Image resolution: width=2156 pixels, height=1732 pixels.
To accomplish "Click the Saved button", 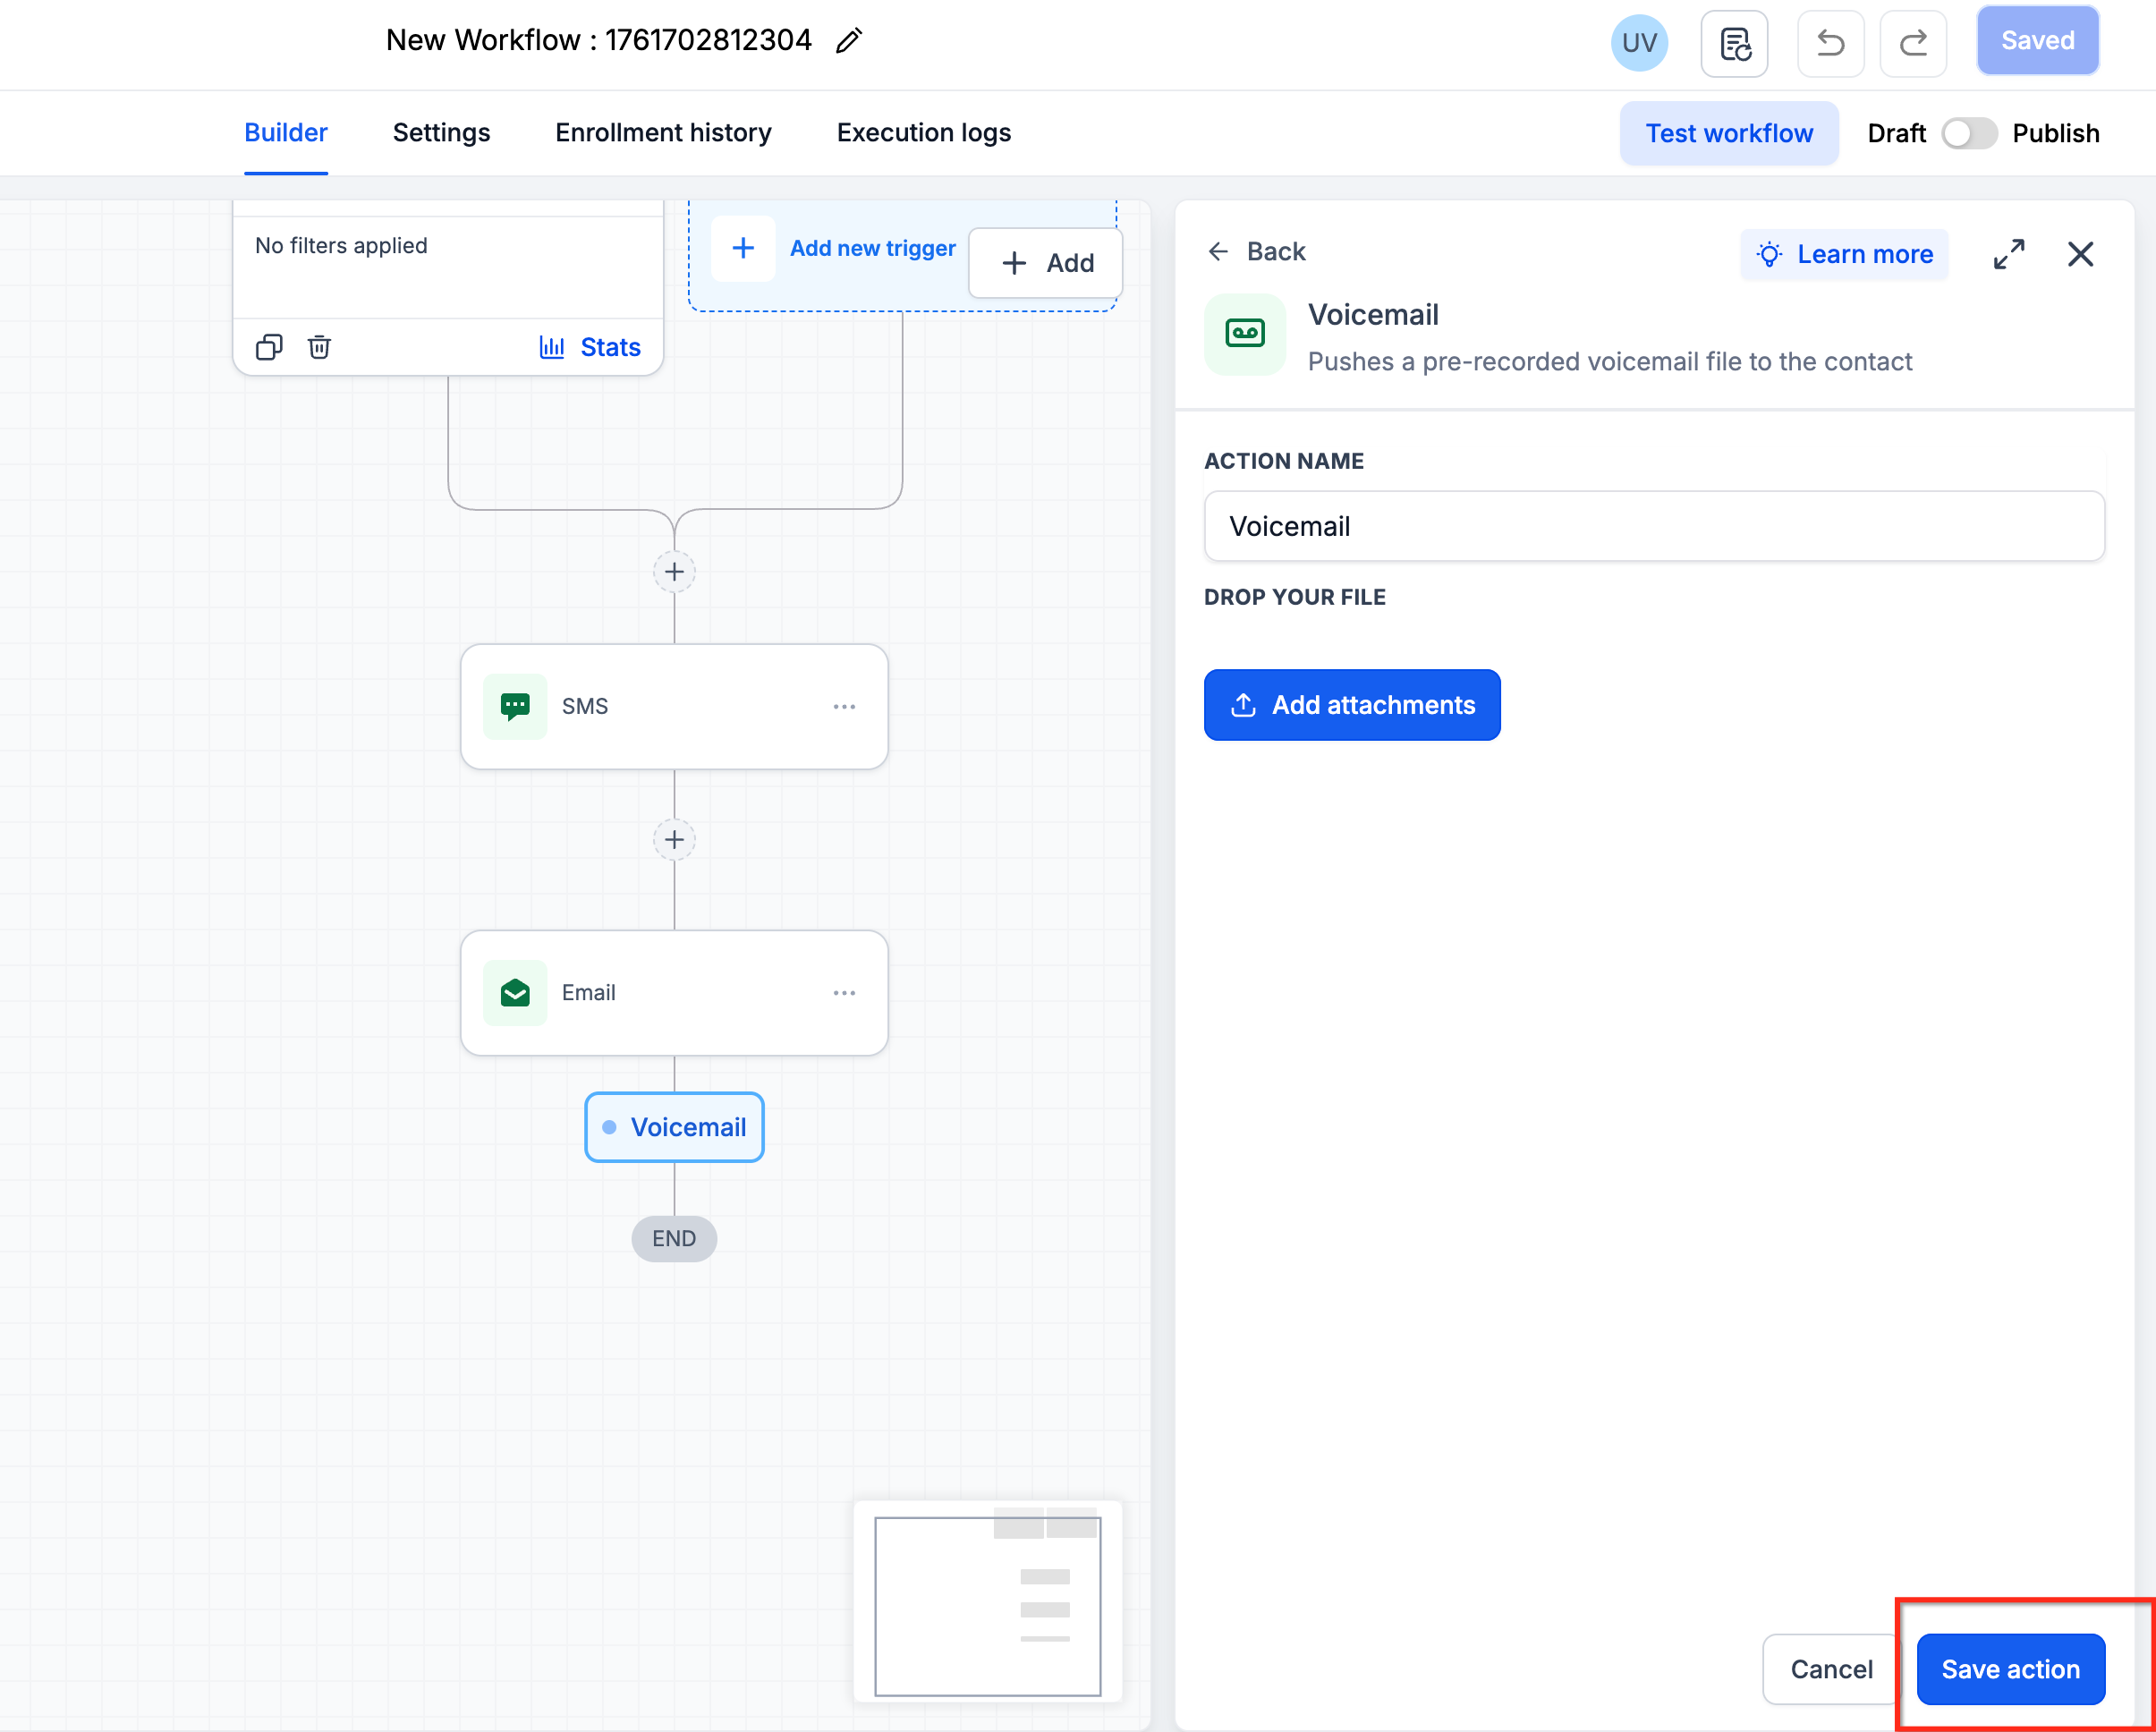I will pos(2037,41).
